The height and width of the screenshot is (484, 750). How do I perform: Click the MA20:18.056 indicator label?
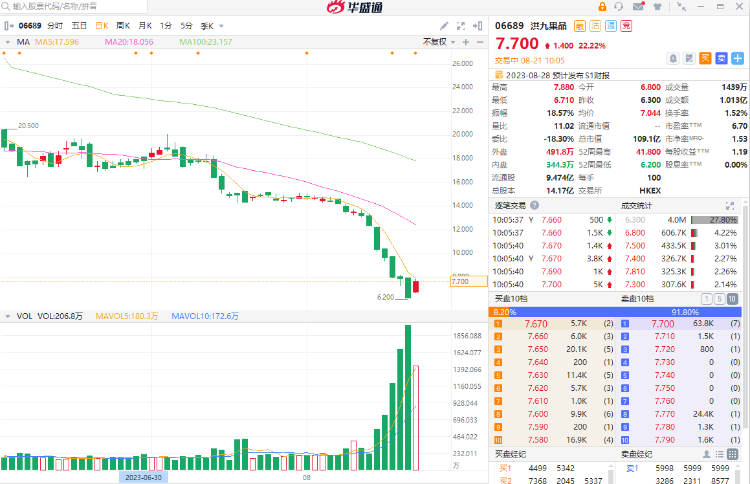[129, 42]
